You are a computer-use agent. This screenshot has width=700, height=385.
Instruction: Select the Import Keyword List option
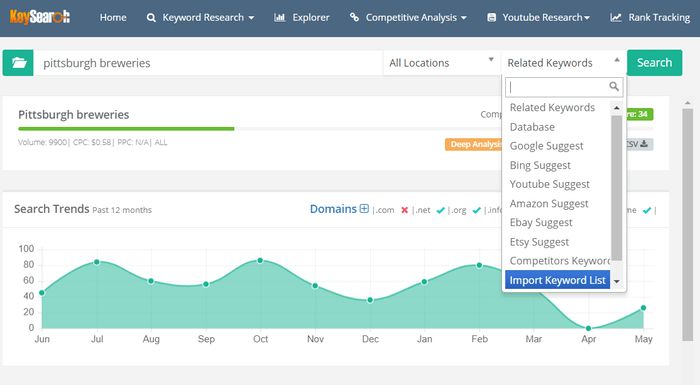[558, 280]
